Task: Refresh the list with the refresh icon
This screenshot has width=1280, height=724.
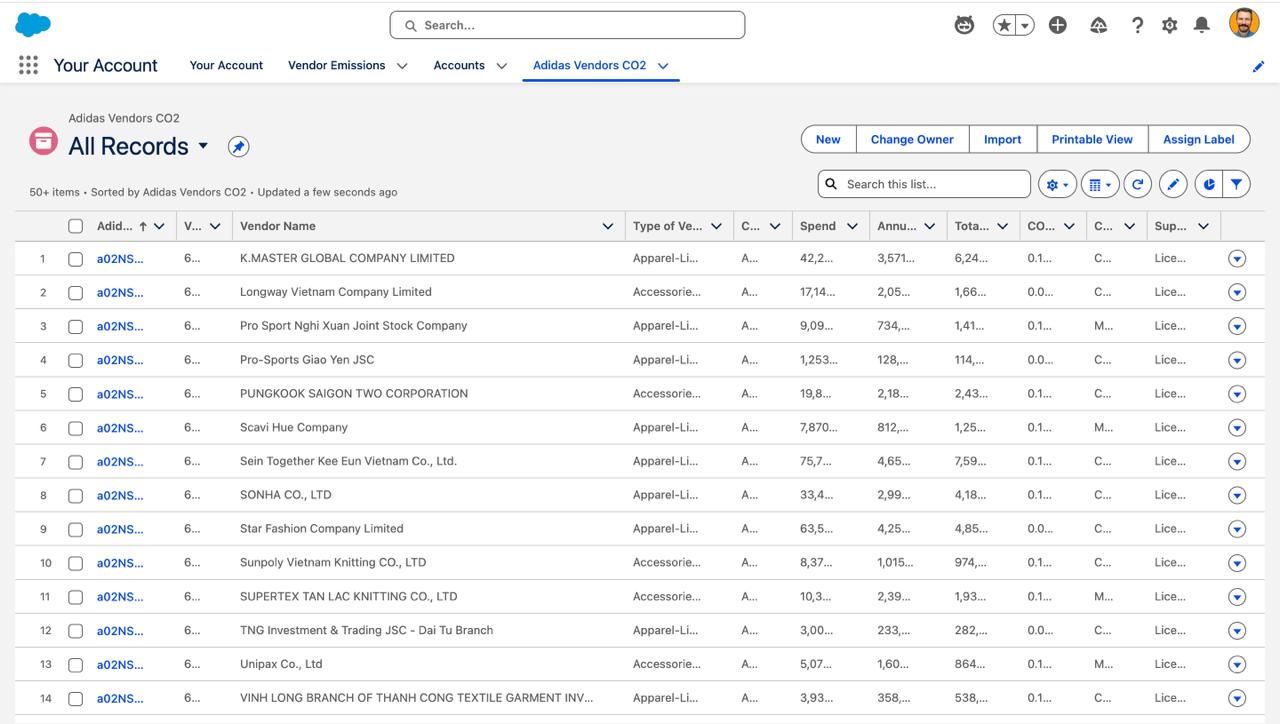Action: (1137, 184)
